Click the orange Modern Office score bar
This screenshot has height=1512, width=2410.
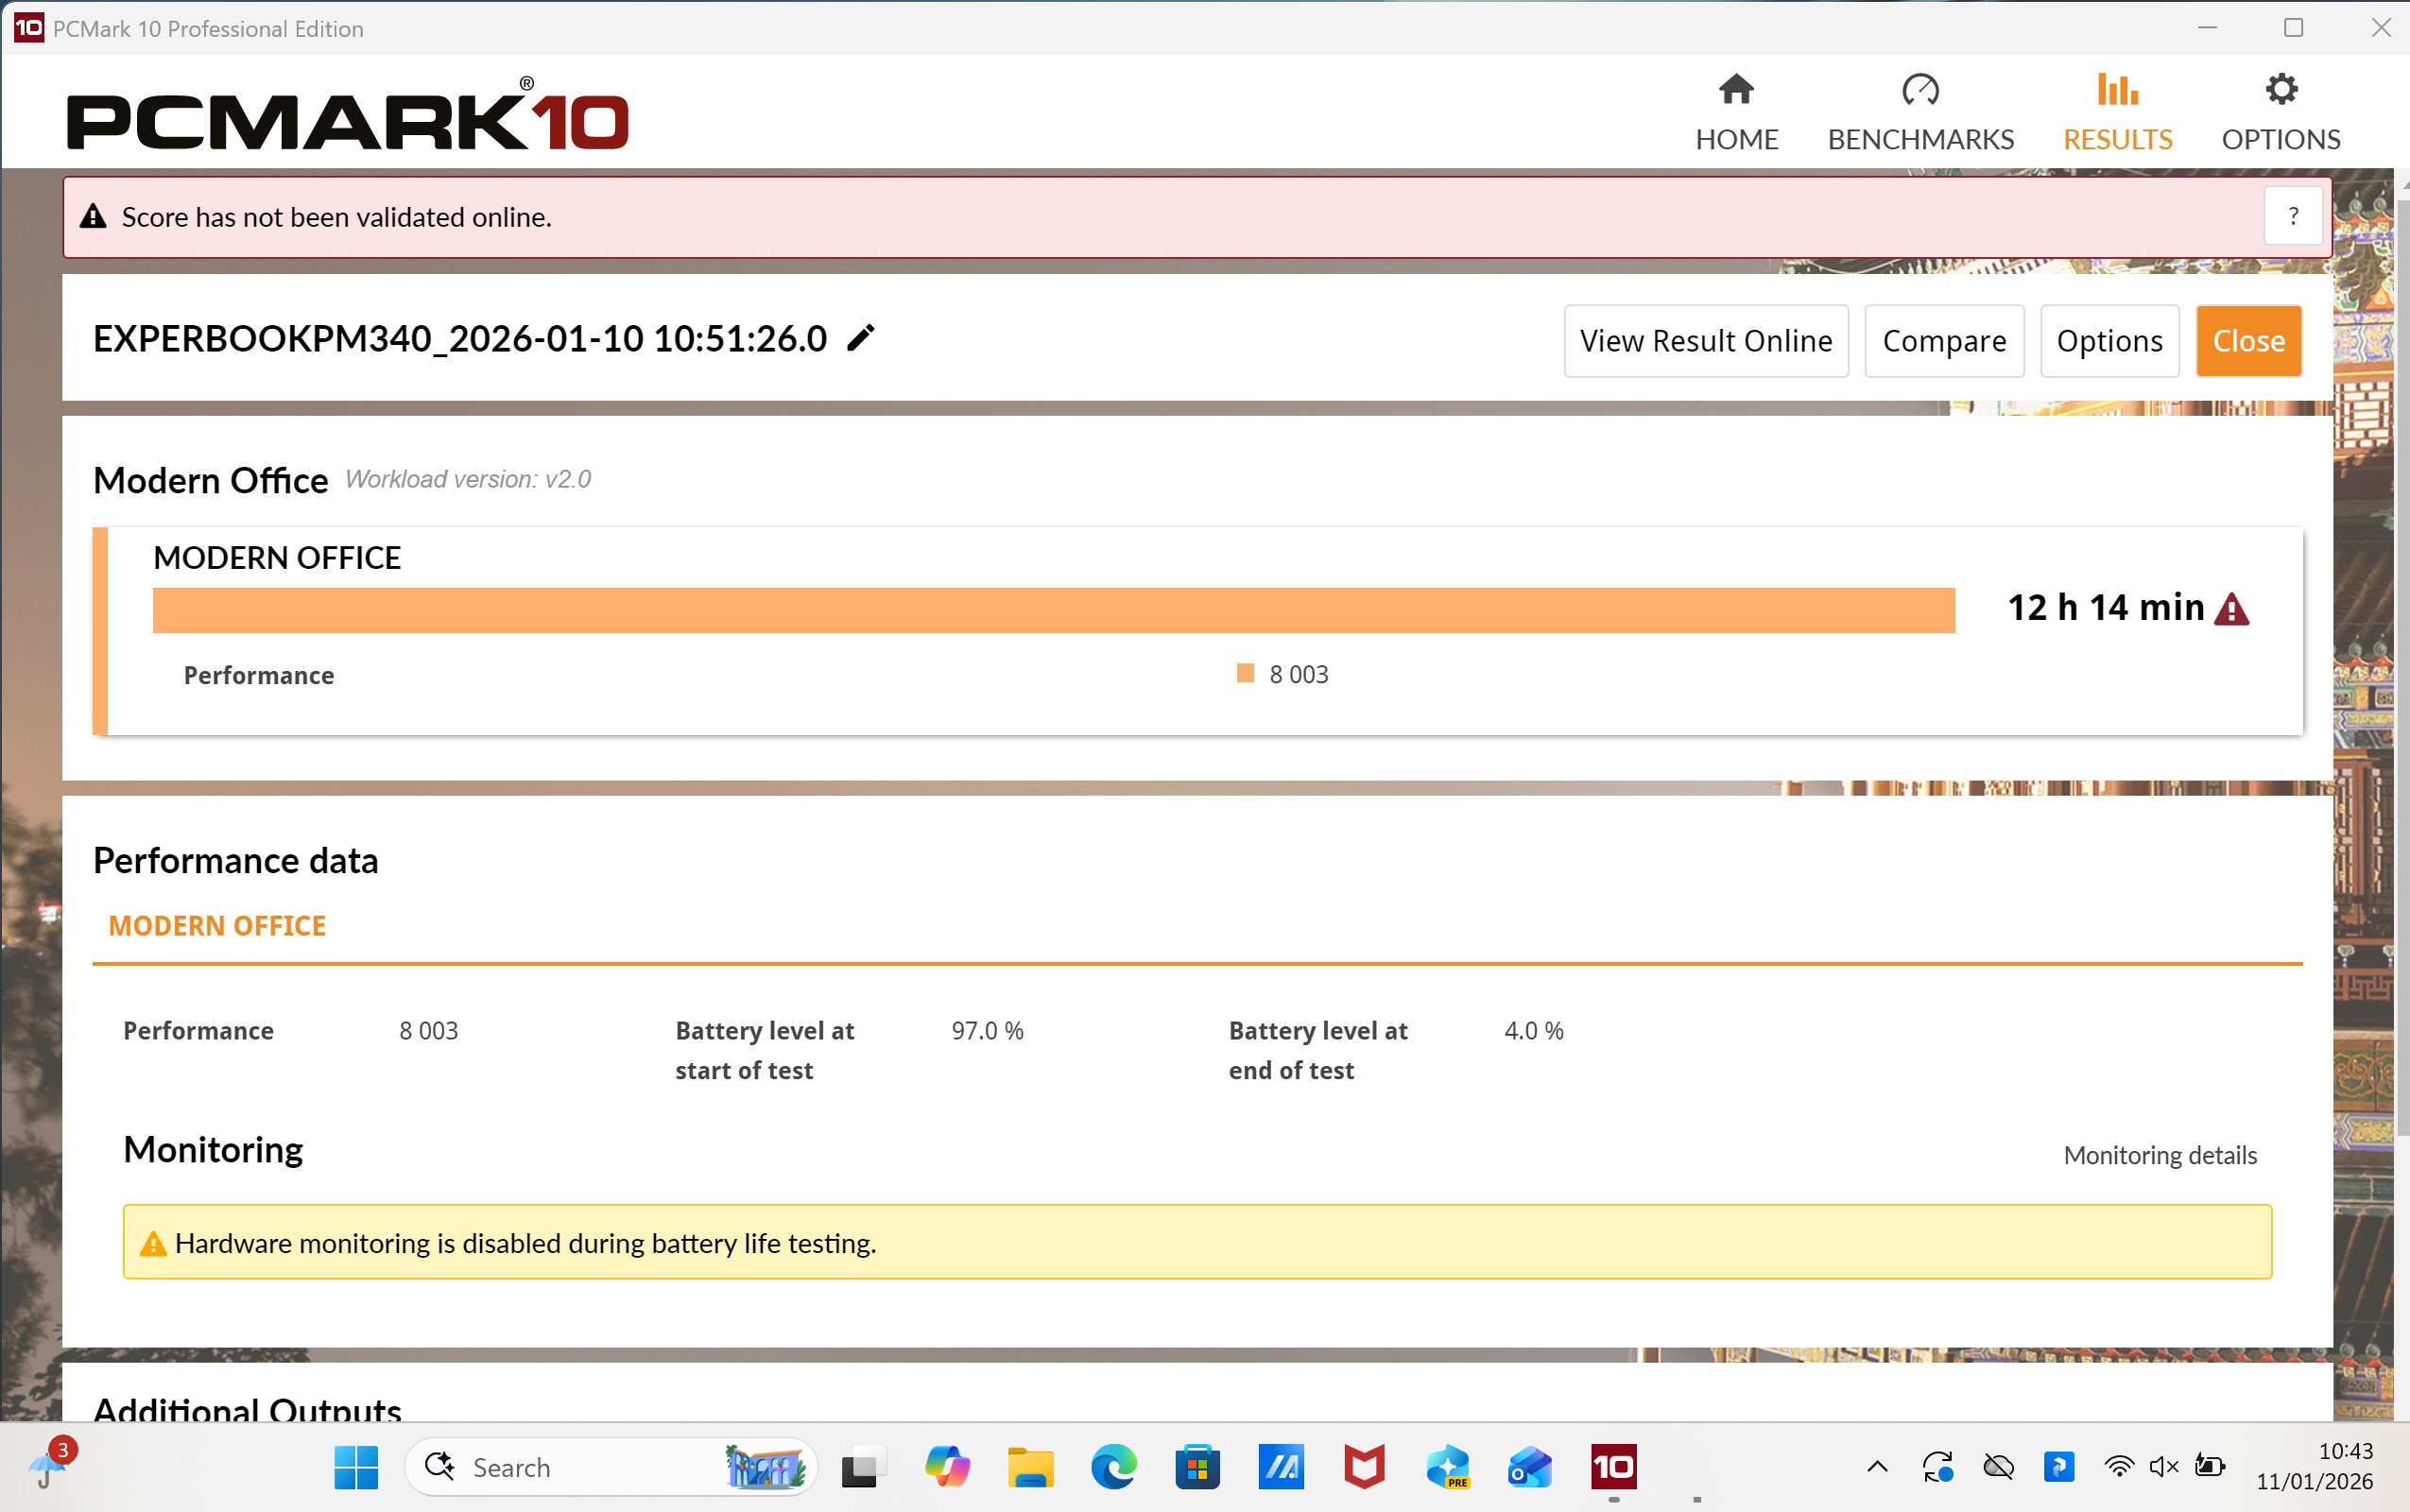[x=1052, y=610]
